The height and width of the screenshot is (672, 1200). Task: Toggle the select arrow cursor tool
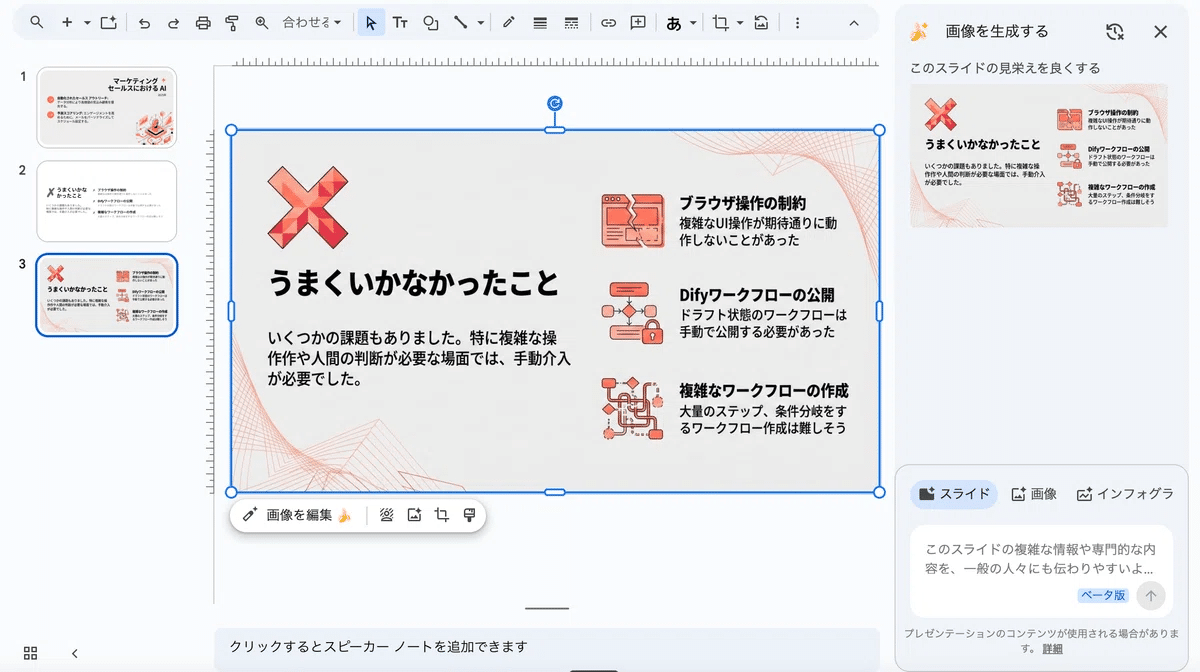coord(371,23)
